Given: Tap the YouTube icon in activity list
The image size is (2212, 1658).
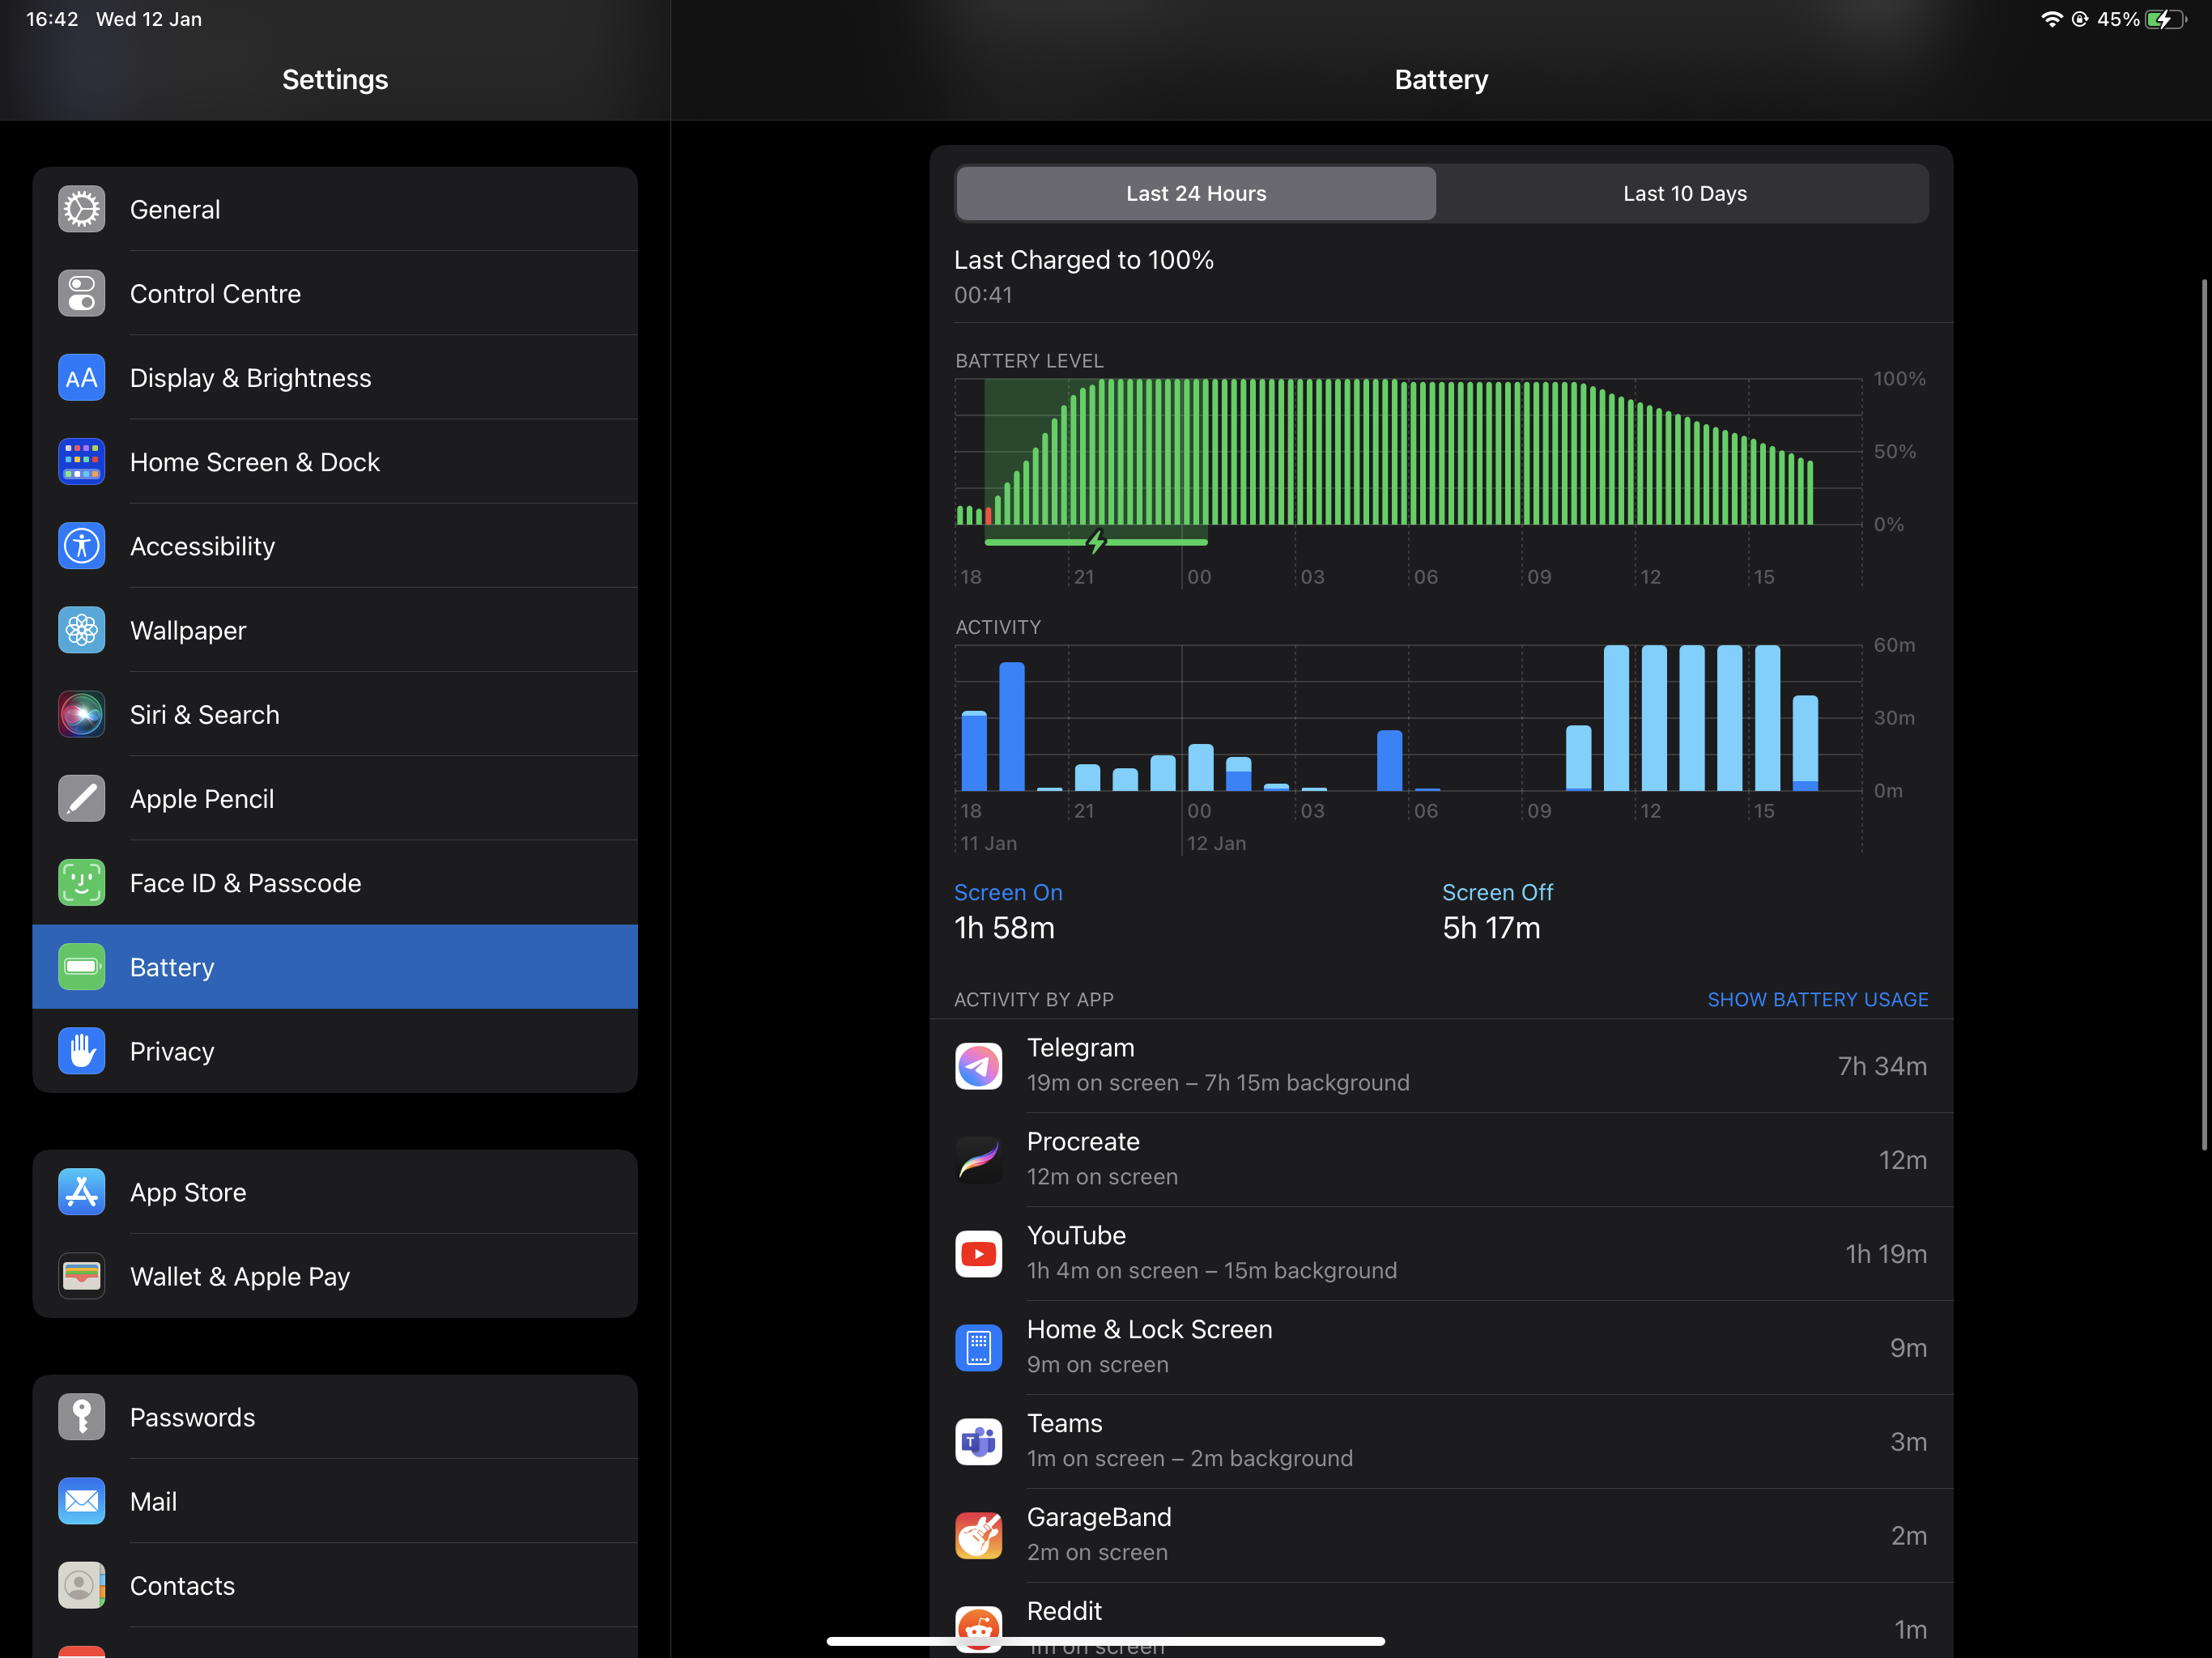Looking at the screenshot, I should tap(978, 1254).
